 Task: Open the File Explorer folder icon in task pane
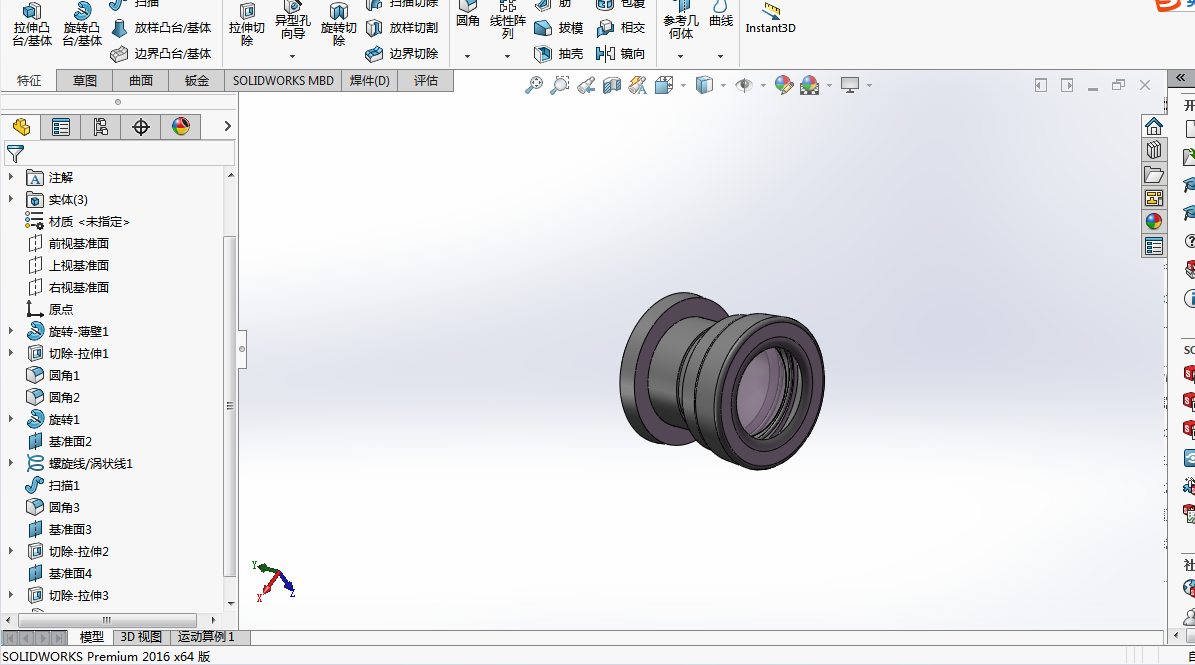(x=1154, y=174)
